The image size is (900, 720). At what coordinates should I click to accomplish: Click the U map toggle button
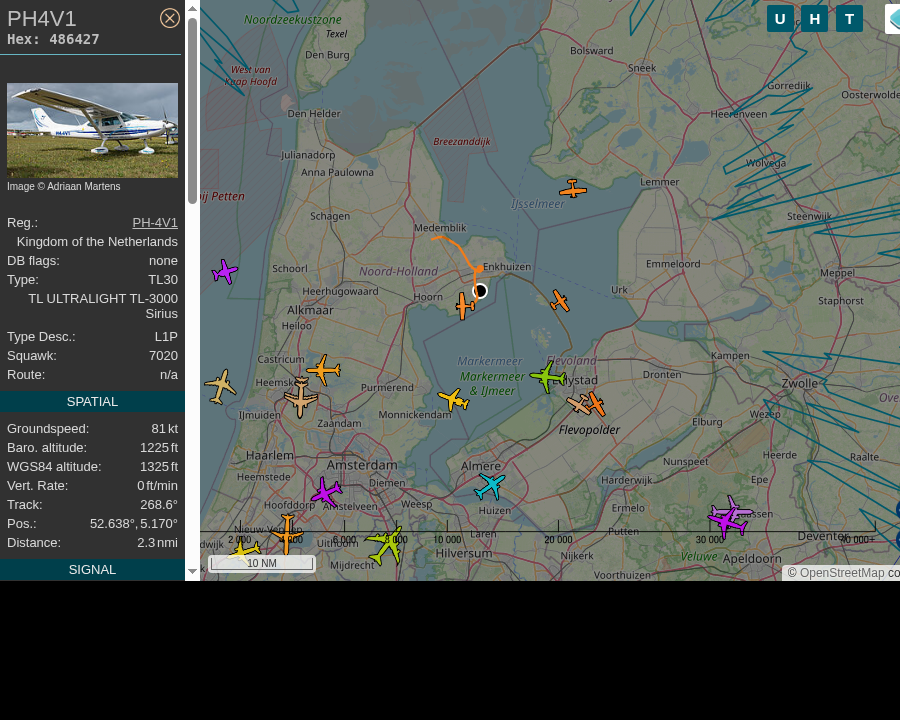[x=780, y=19]
